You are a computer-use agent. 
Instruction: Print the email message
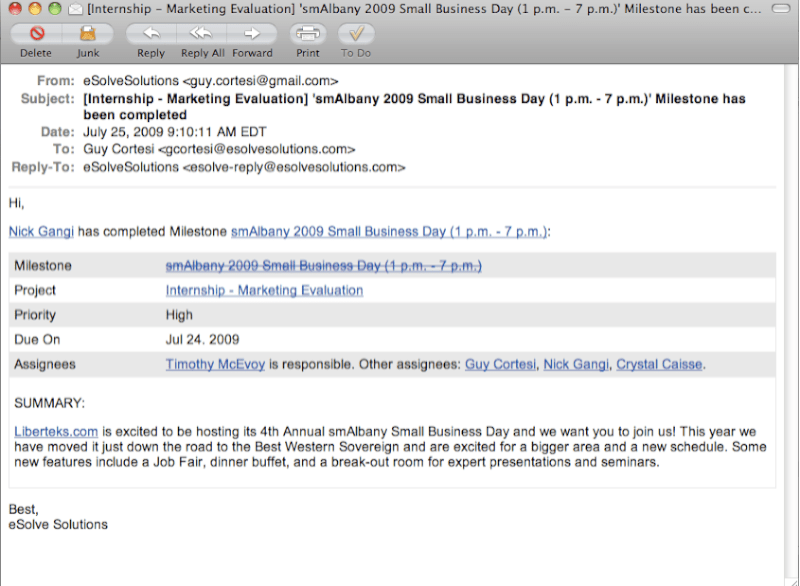click(x=308, y=34)
